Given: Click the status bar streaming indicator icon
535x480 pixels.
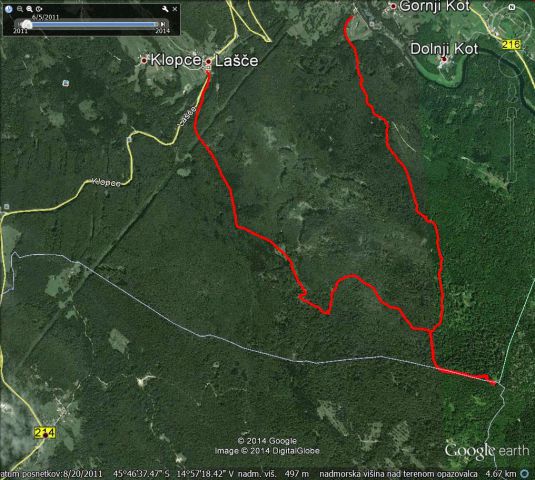Looking at the screenshot, I should point(524,474).
